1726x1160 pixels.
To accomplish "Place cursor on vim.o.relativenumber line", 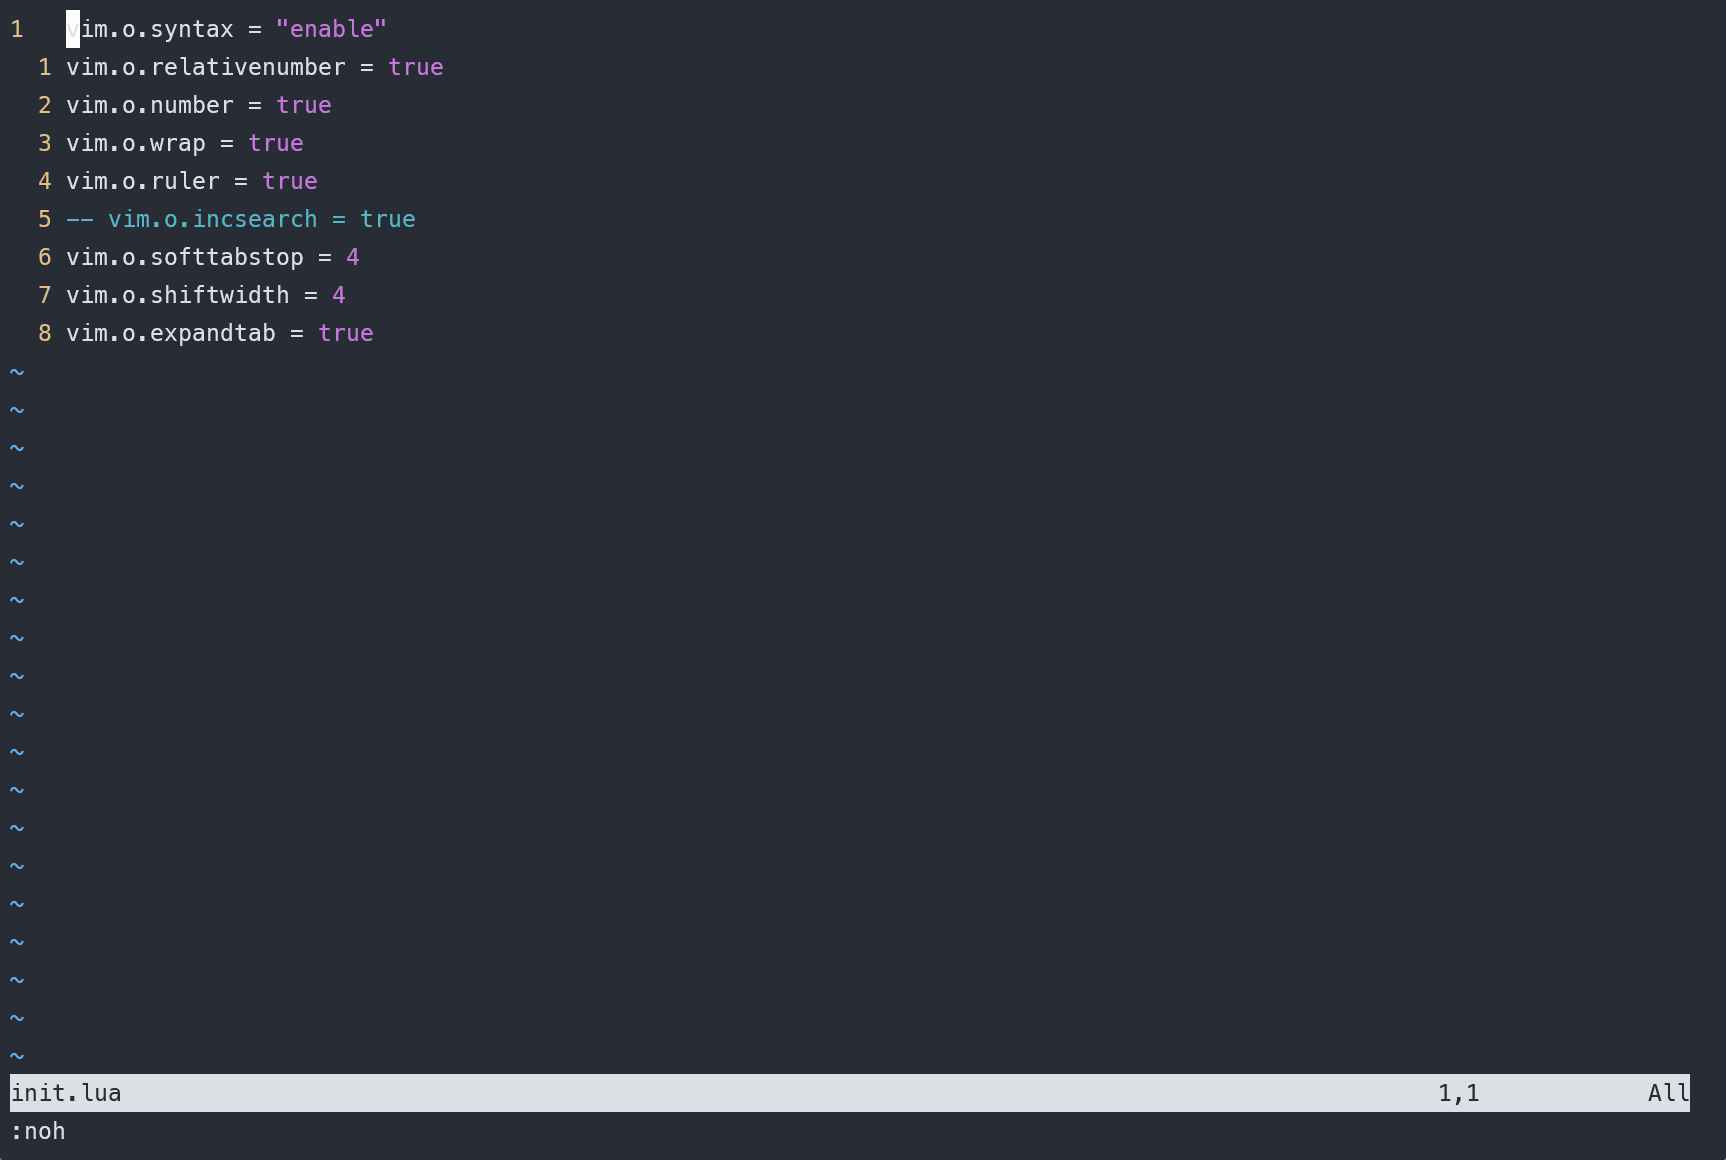I will tap(255, 67).
